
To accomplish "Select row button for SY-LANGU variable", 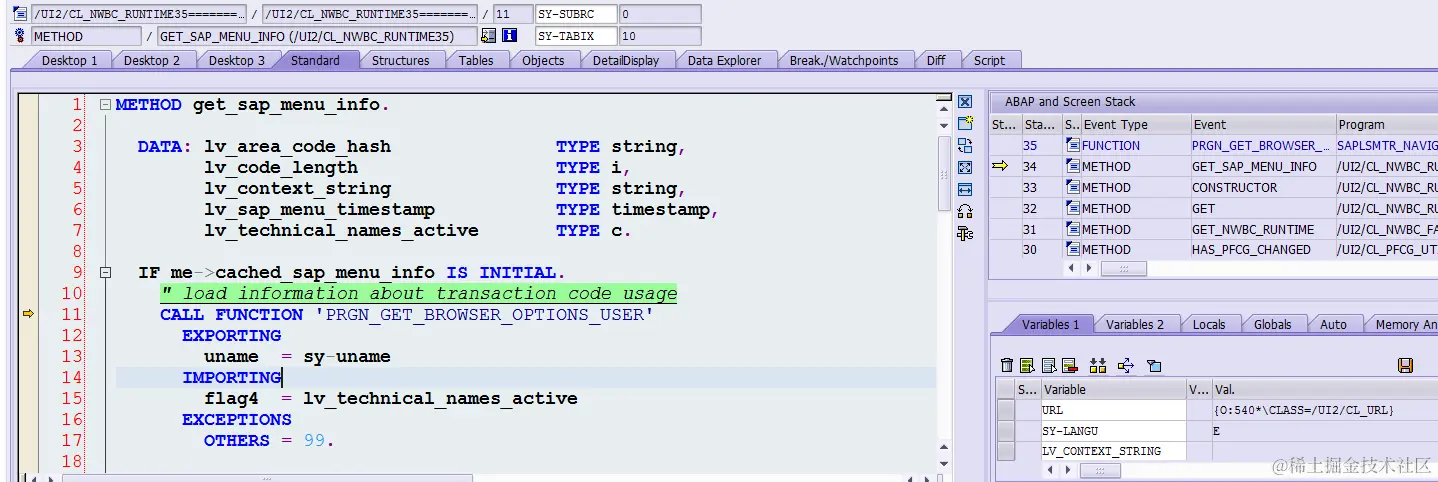I will click(1005, 430).
